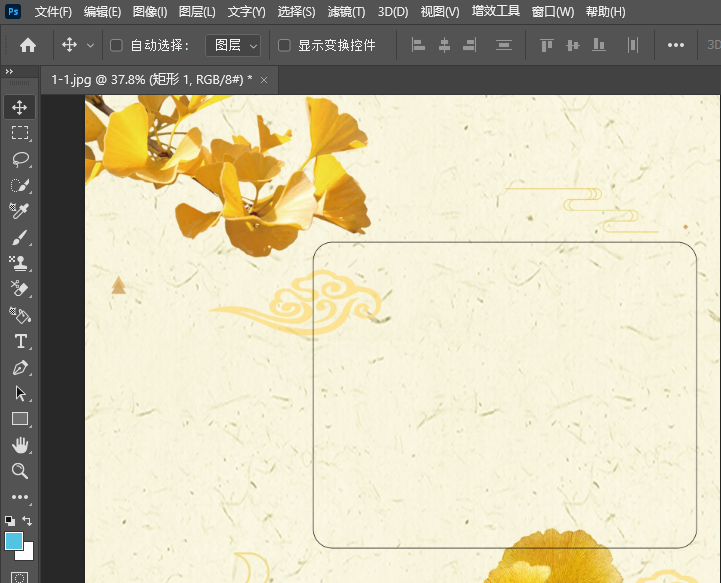Open the 窗口(W) menu

(553, 11)
